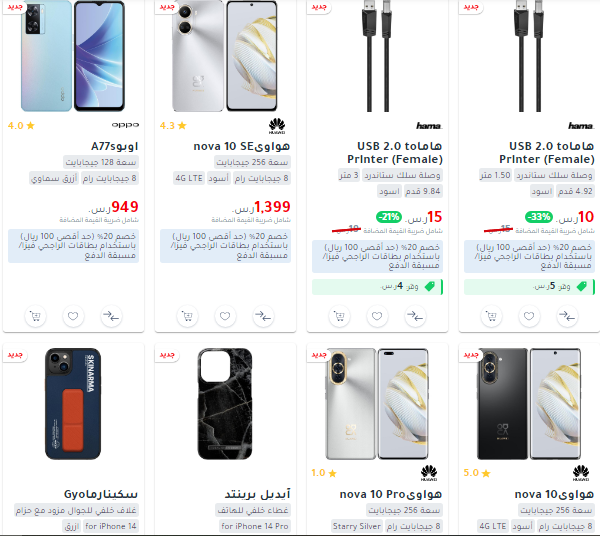The width and height of the screenshot is (600, 536).
Task: Compare the Hama 1.50 meter cable
Action: click(567, 316)
